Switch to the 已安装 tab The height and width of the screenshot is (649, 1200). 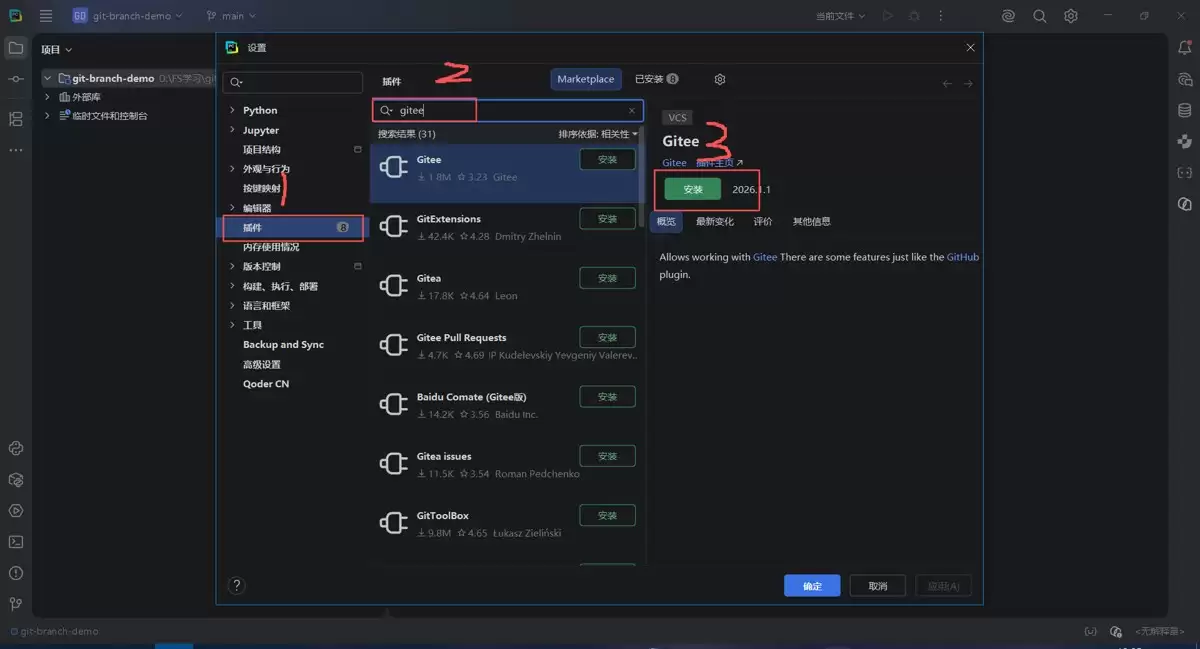click(x=657, y=79)
